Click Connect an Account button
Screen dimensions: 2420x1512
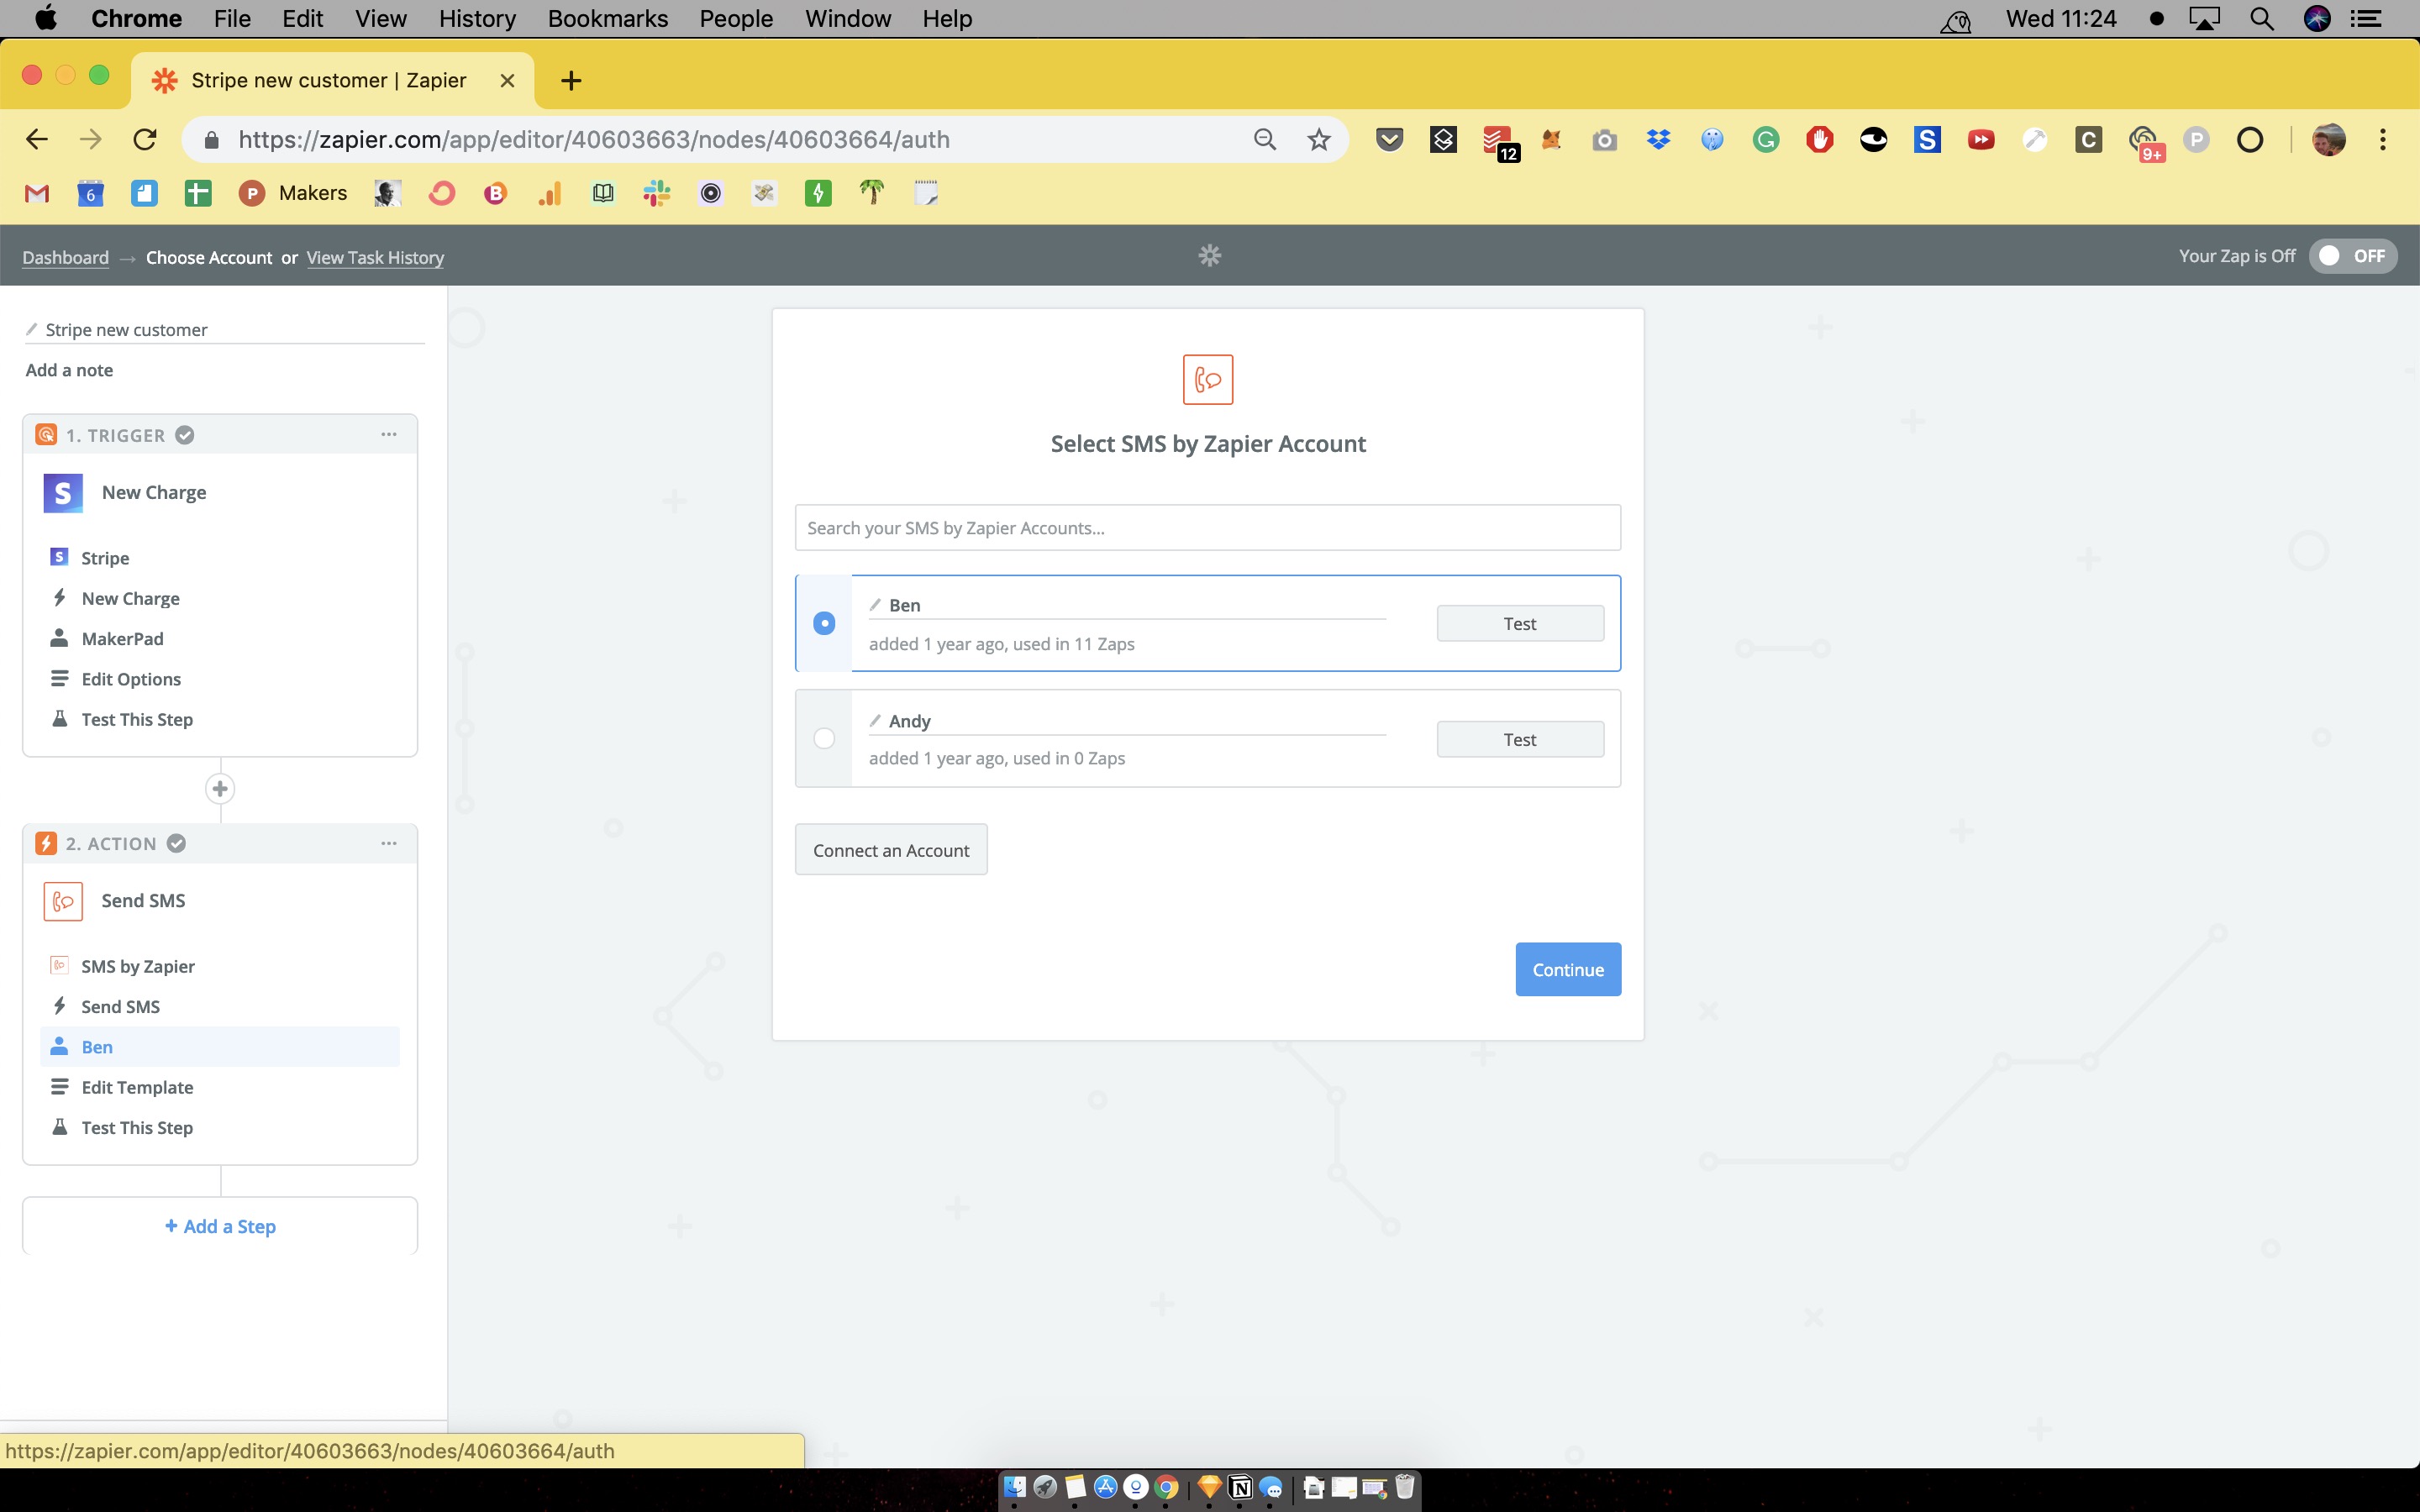point(891,849)
